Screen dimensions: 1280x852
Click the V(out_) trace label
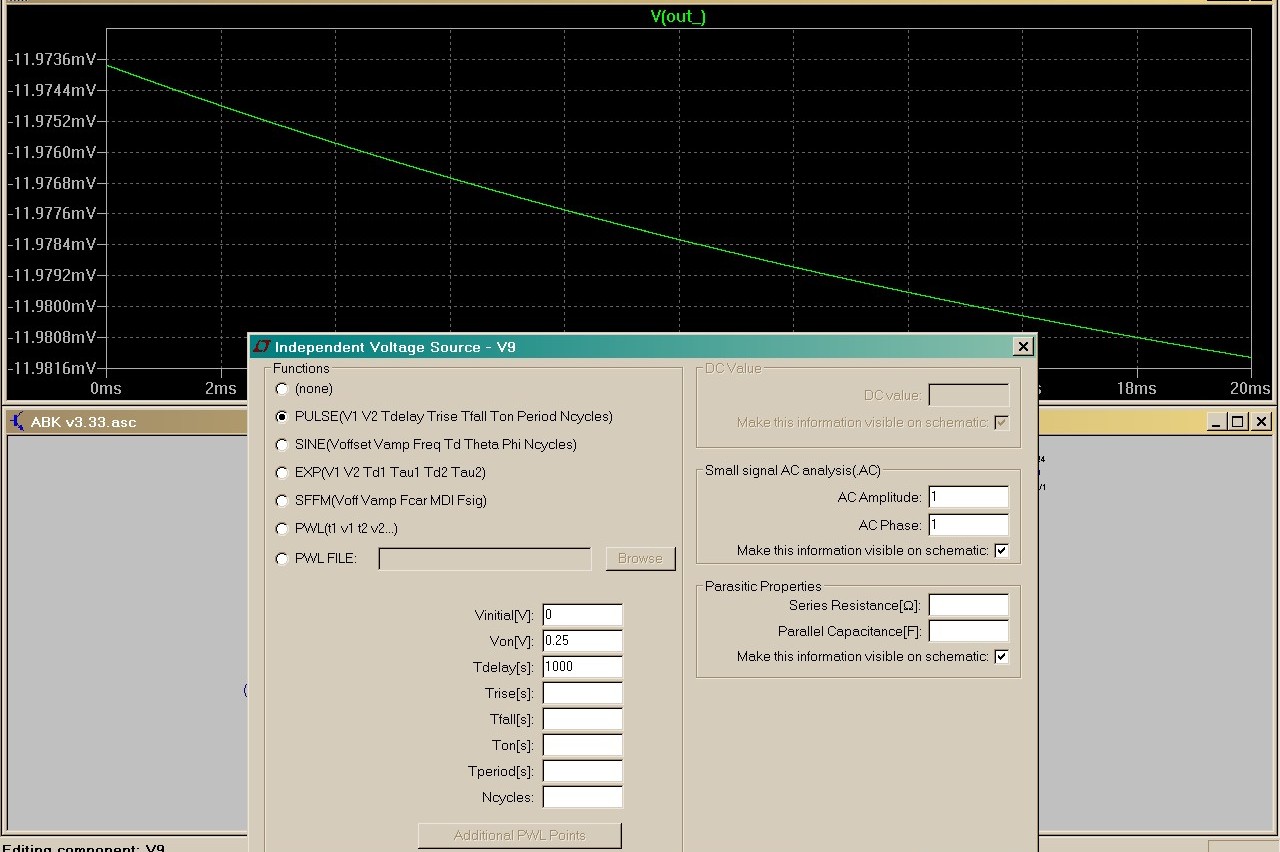coord(678,17)
